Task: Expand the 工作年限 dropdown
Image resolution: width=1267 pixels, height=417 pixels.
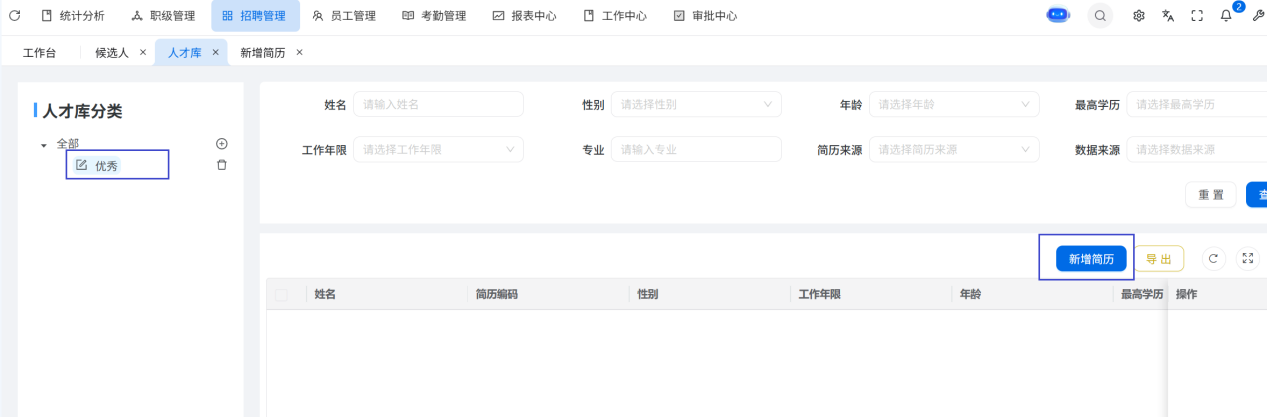Action: coord(438,150)
